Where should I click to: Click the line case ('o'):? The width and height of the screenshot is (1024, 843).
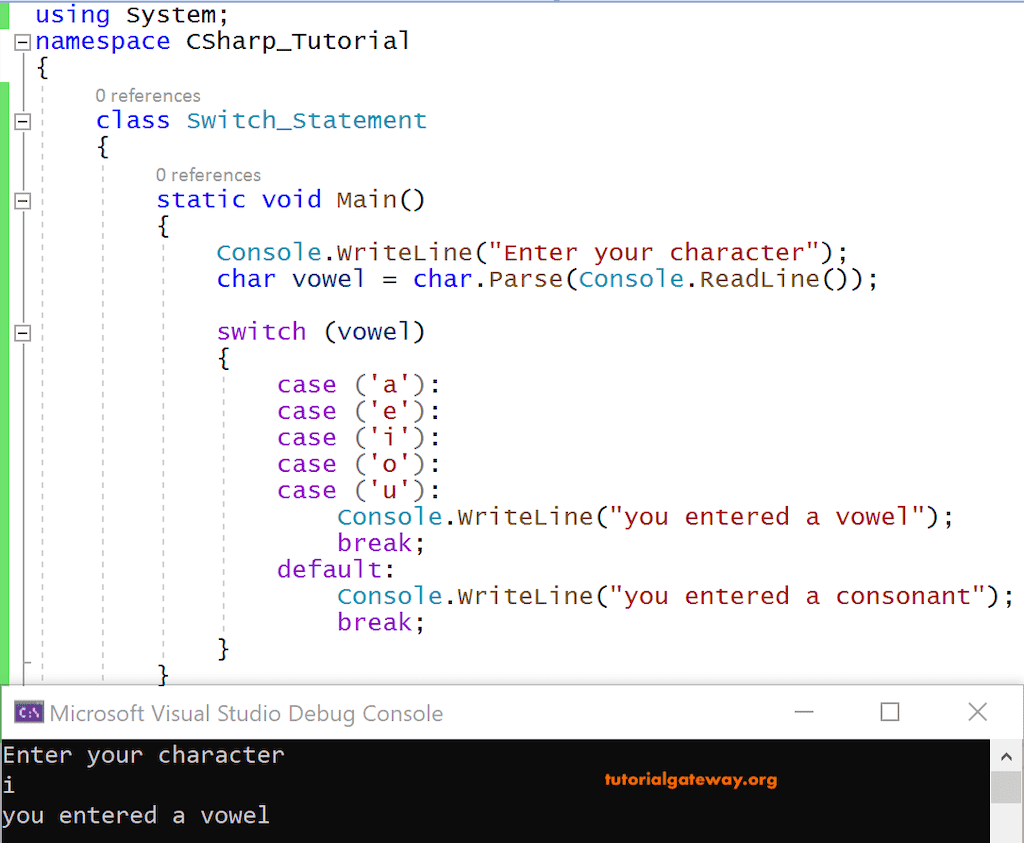point(359,464)
